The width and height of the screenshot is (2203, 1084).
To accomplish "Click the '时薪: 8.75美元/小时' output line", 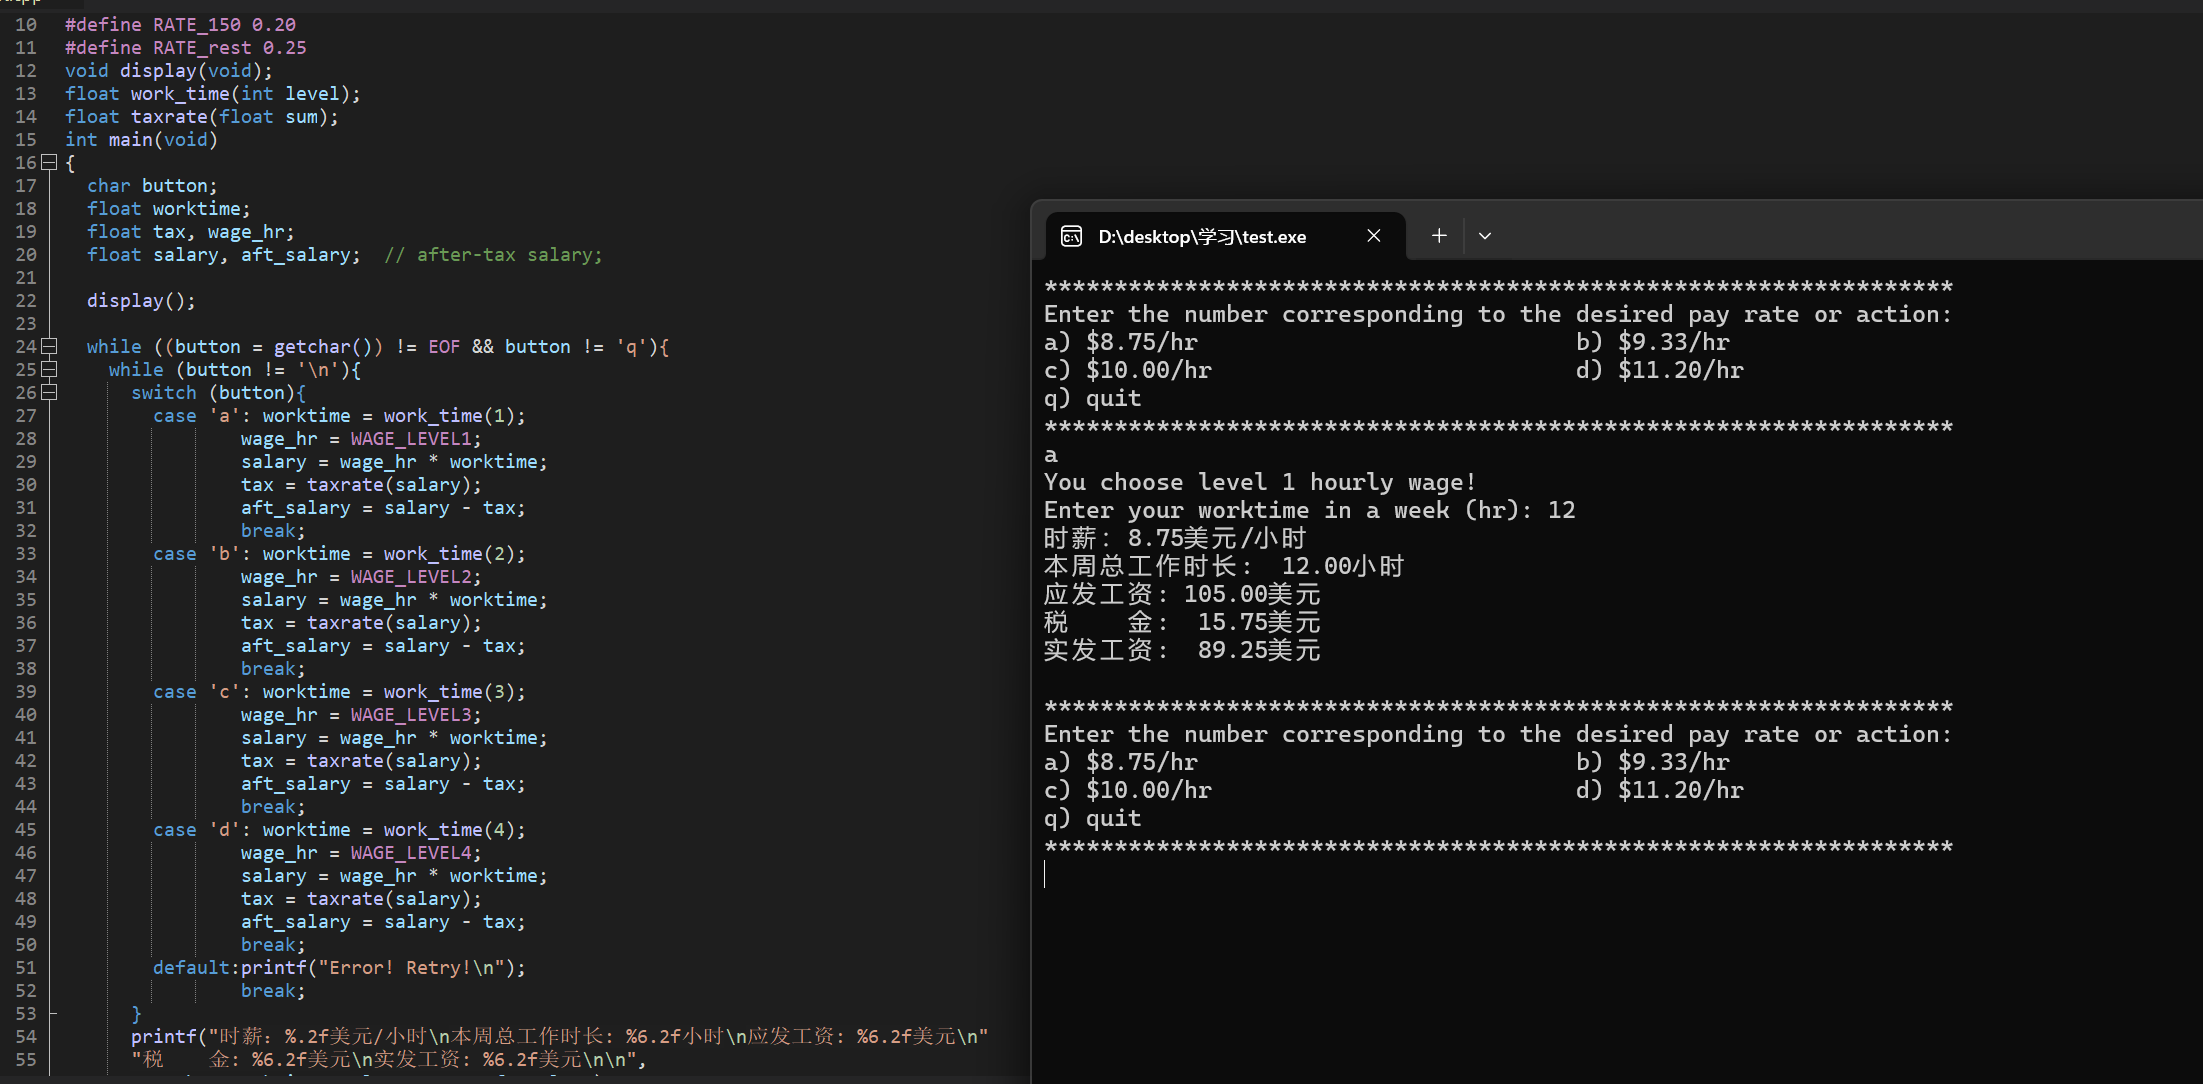I will (1175, 538).
